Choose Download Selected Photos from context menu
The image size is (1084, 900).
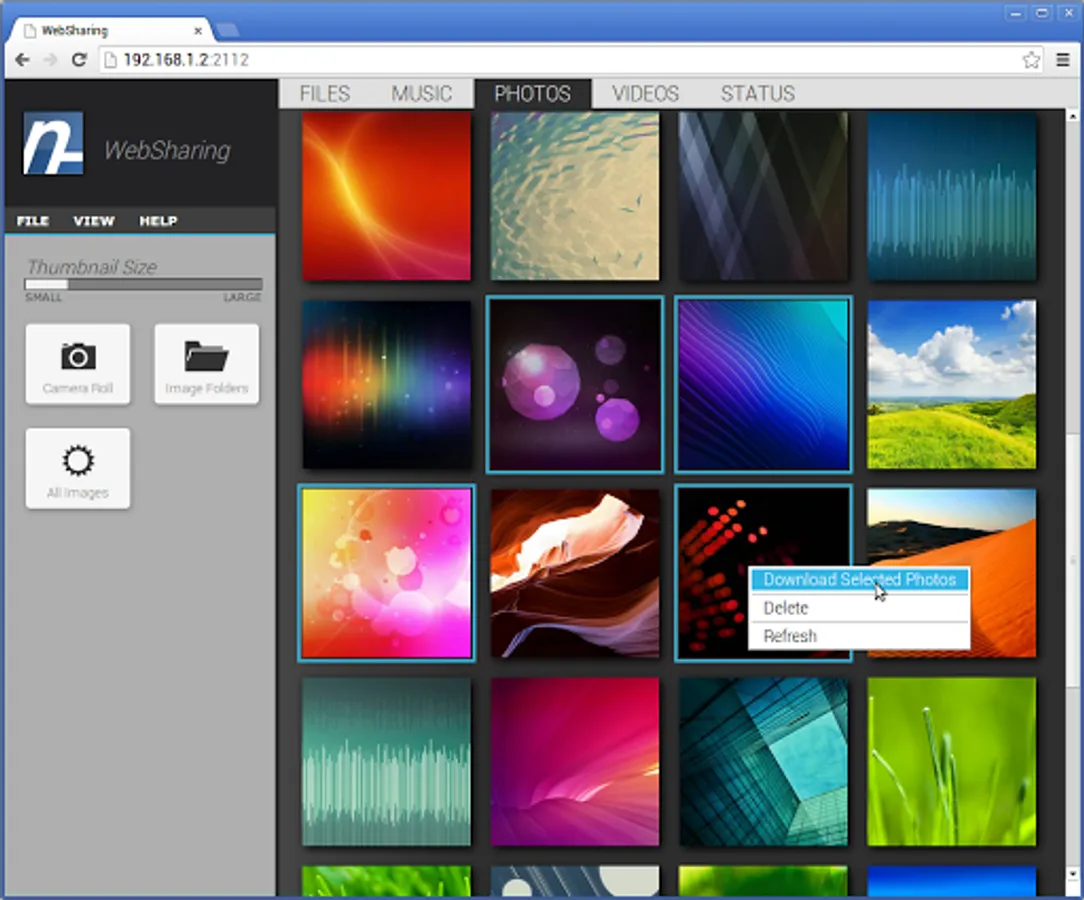pyautogui.click(x=859, y=580)
